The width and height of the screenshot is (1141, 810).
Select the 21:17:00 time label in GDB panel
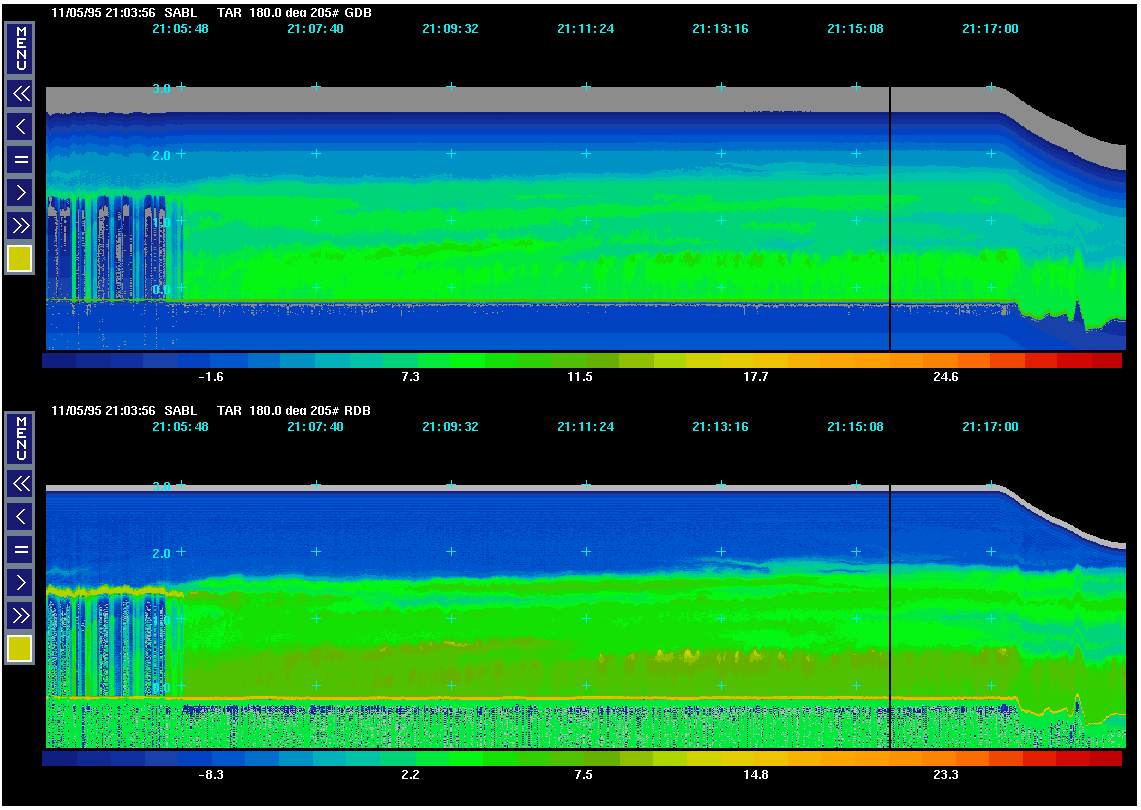click(x=990, y=29)
